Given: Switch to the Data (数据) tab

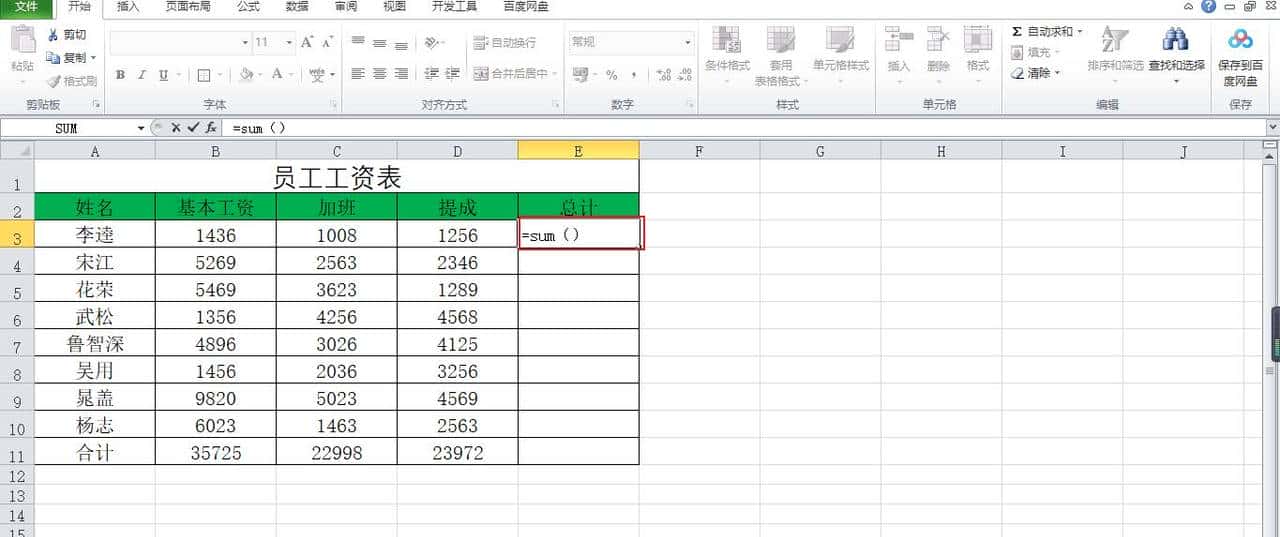Looking at the screenshot, I should [297, 7].
